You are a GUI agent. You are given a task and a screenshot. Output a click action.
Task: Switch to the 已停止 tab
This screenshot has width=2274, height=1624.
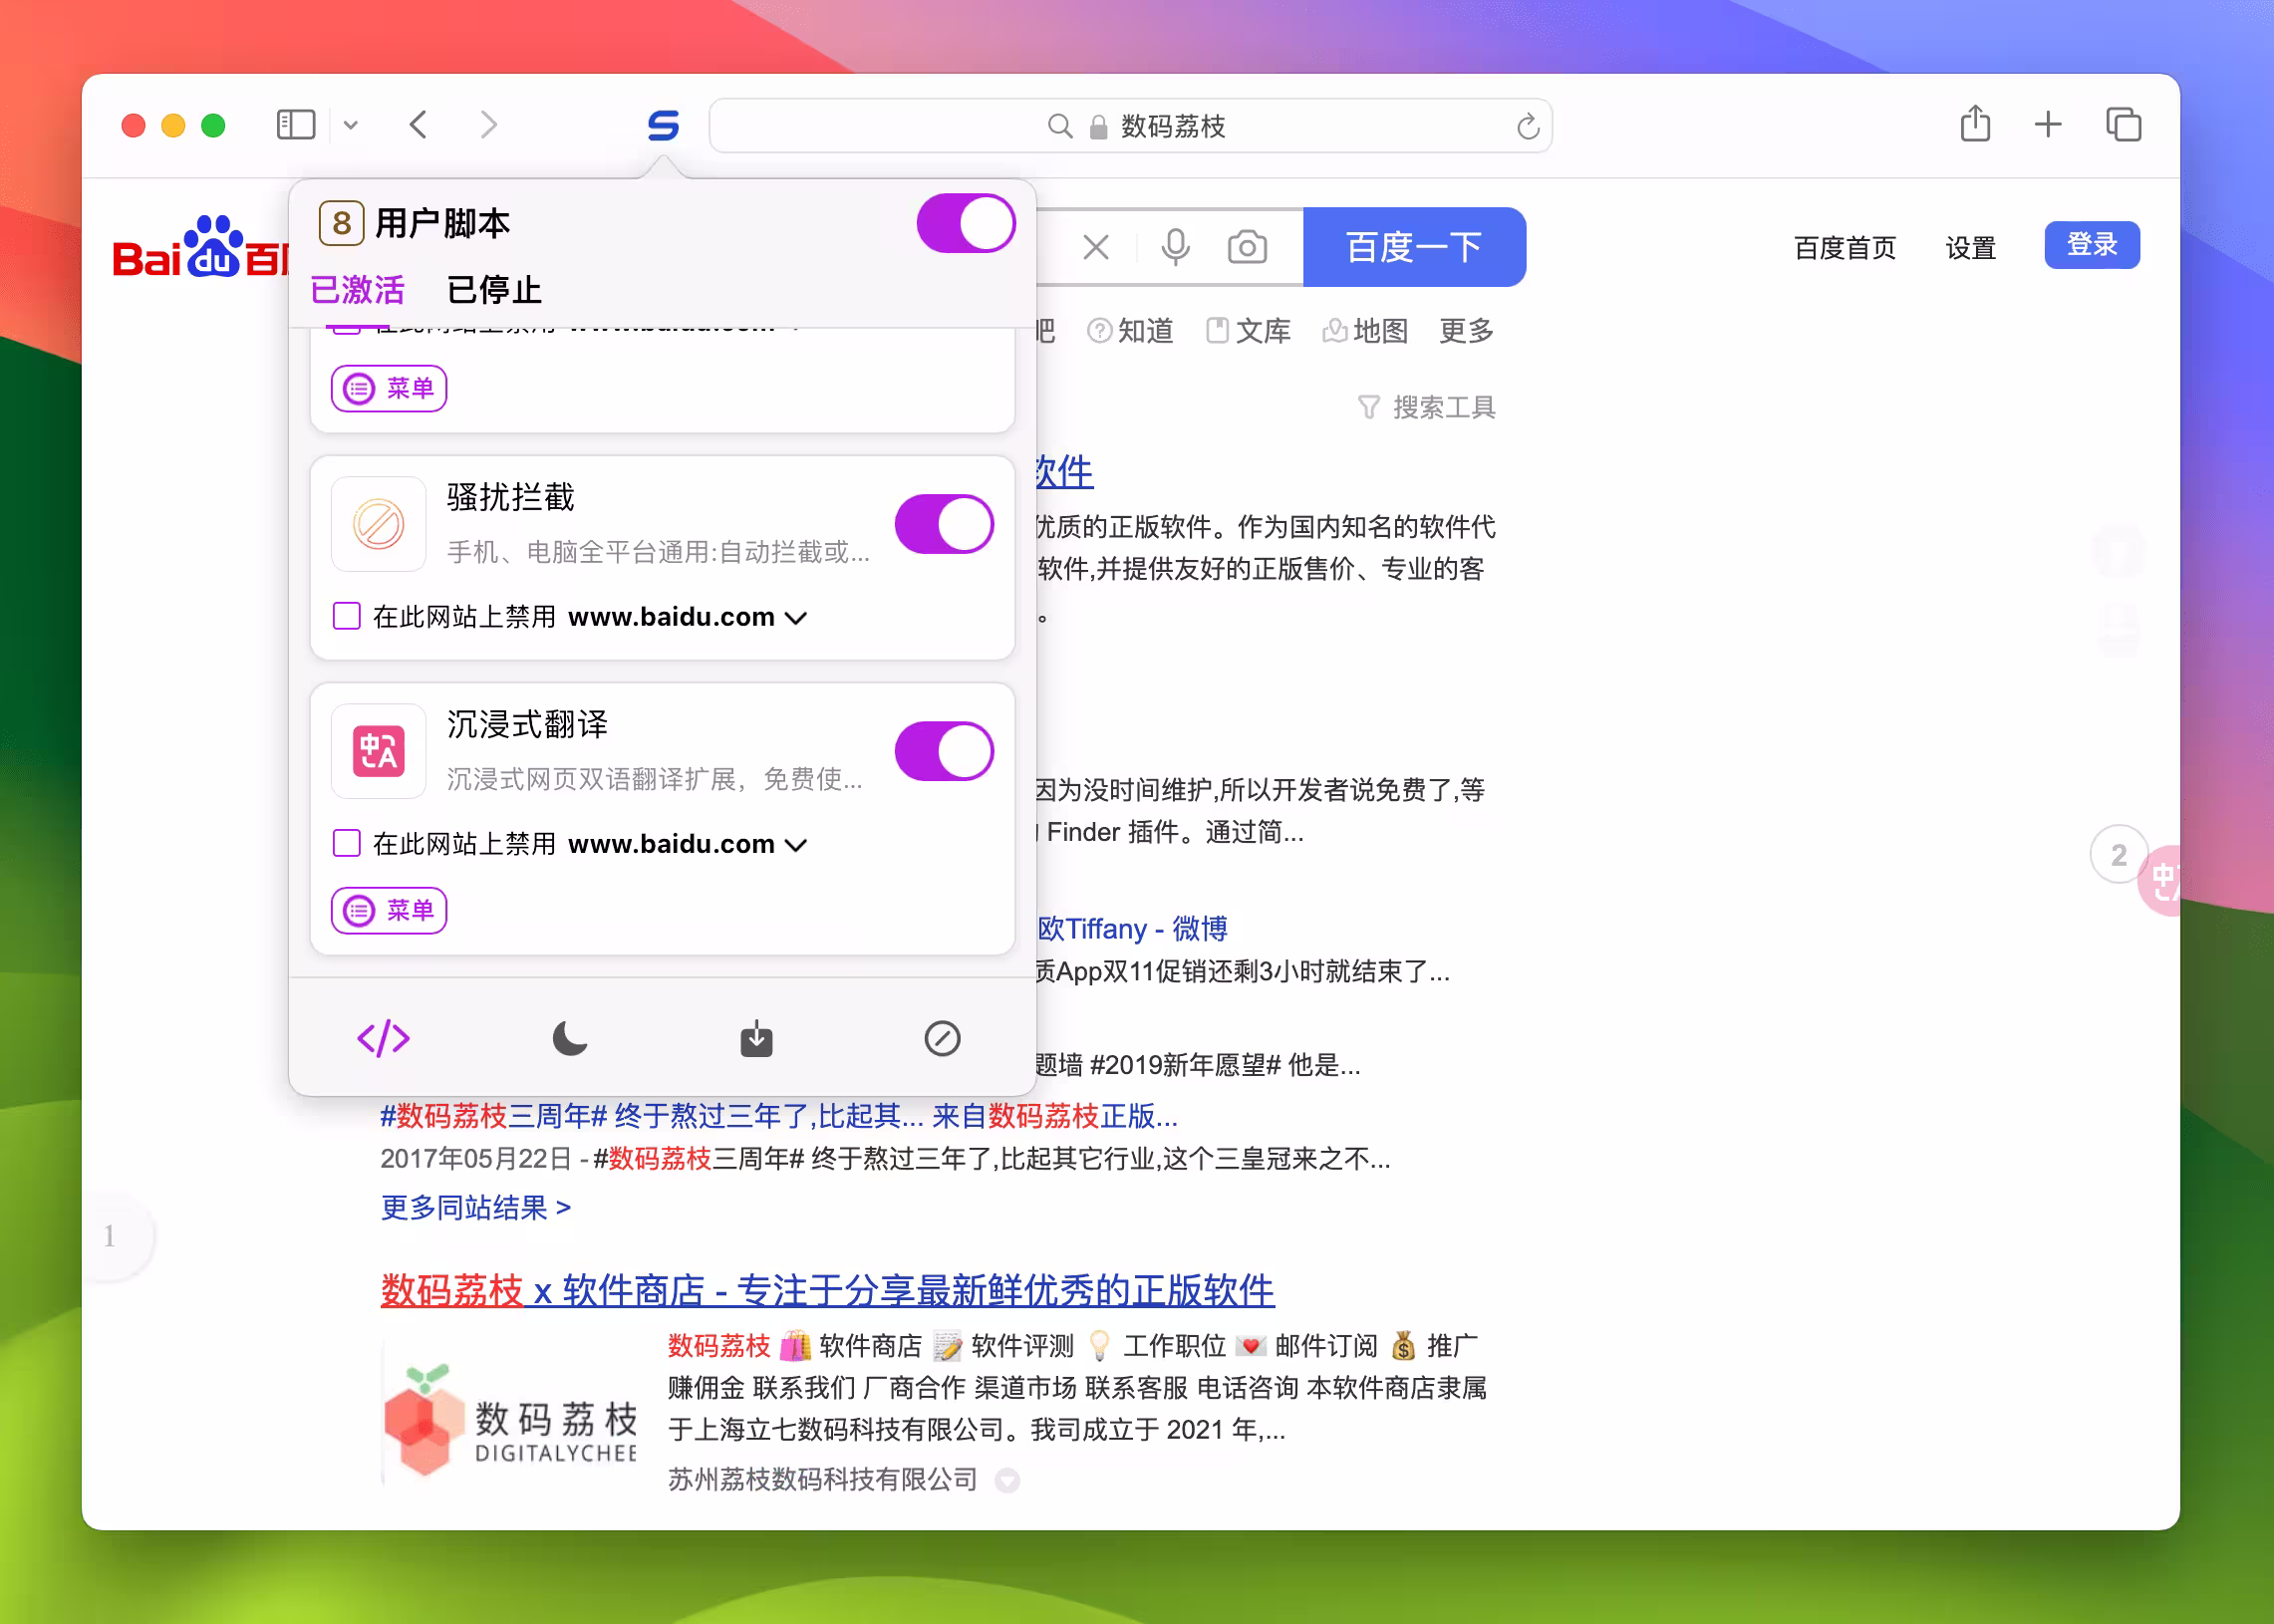[x=494, y=290]
